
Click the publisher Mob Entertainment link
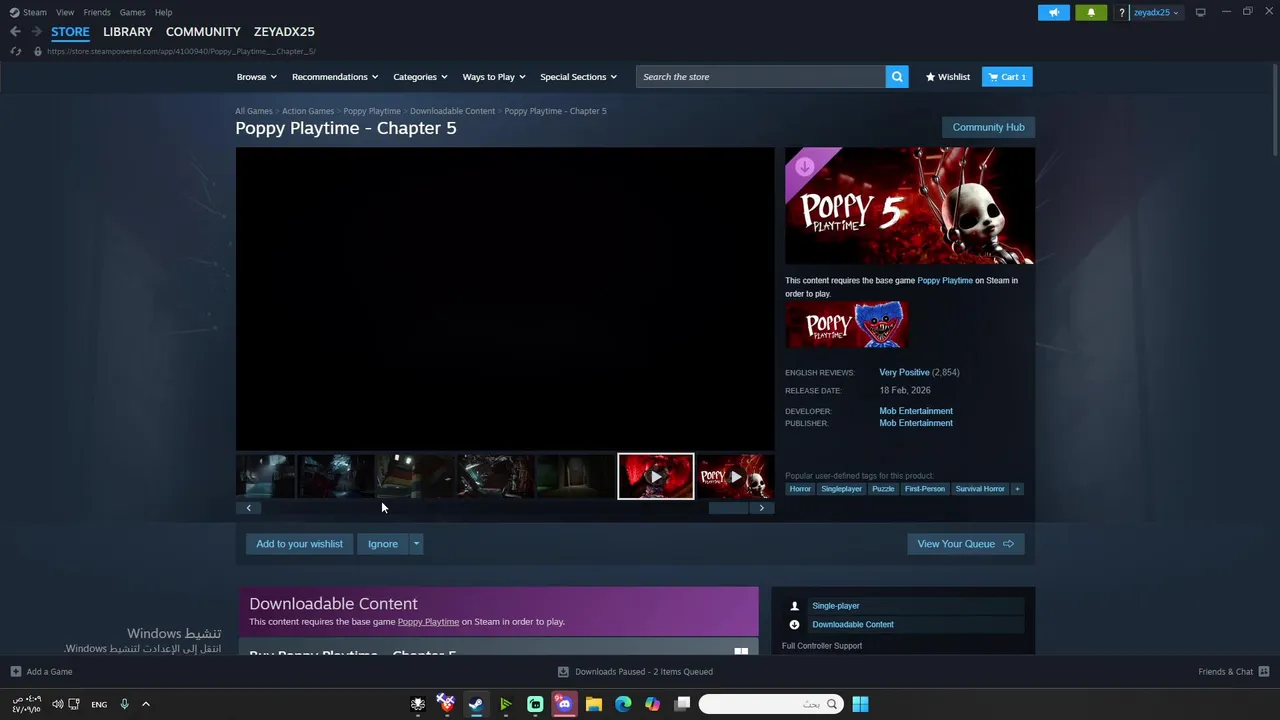pos(916,423)
